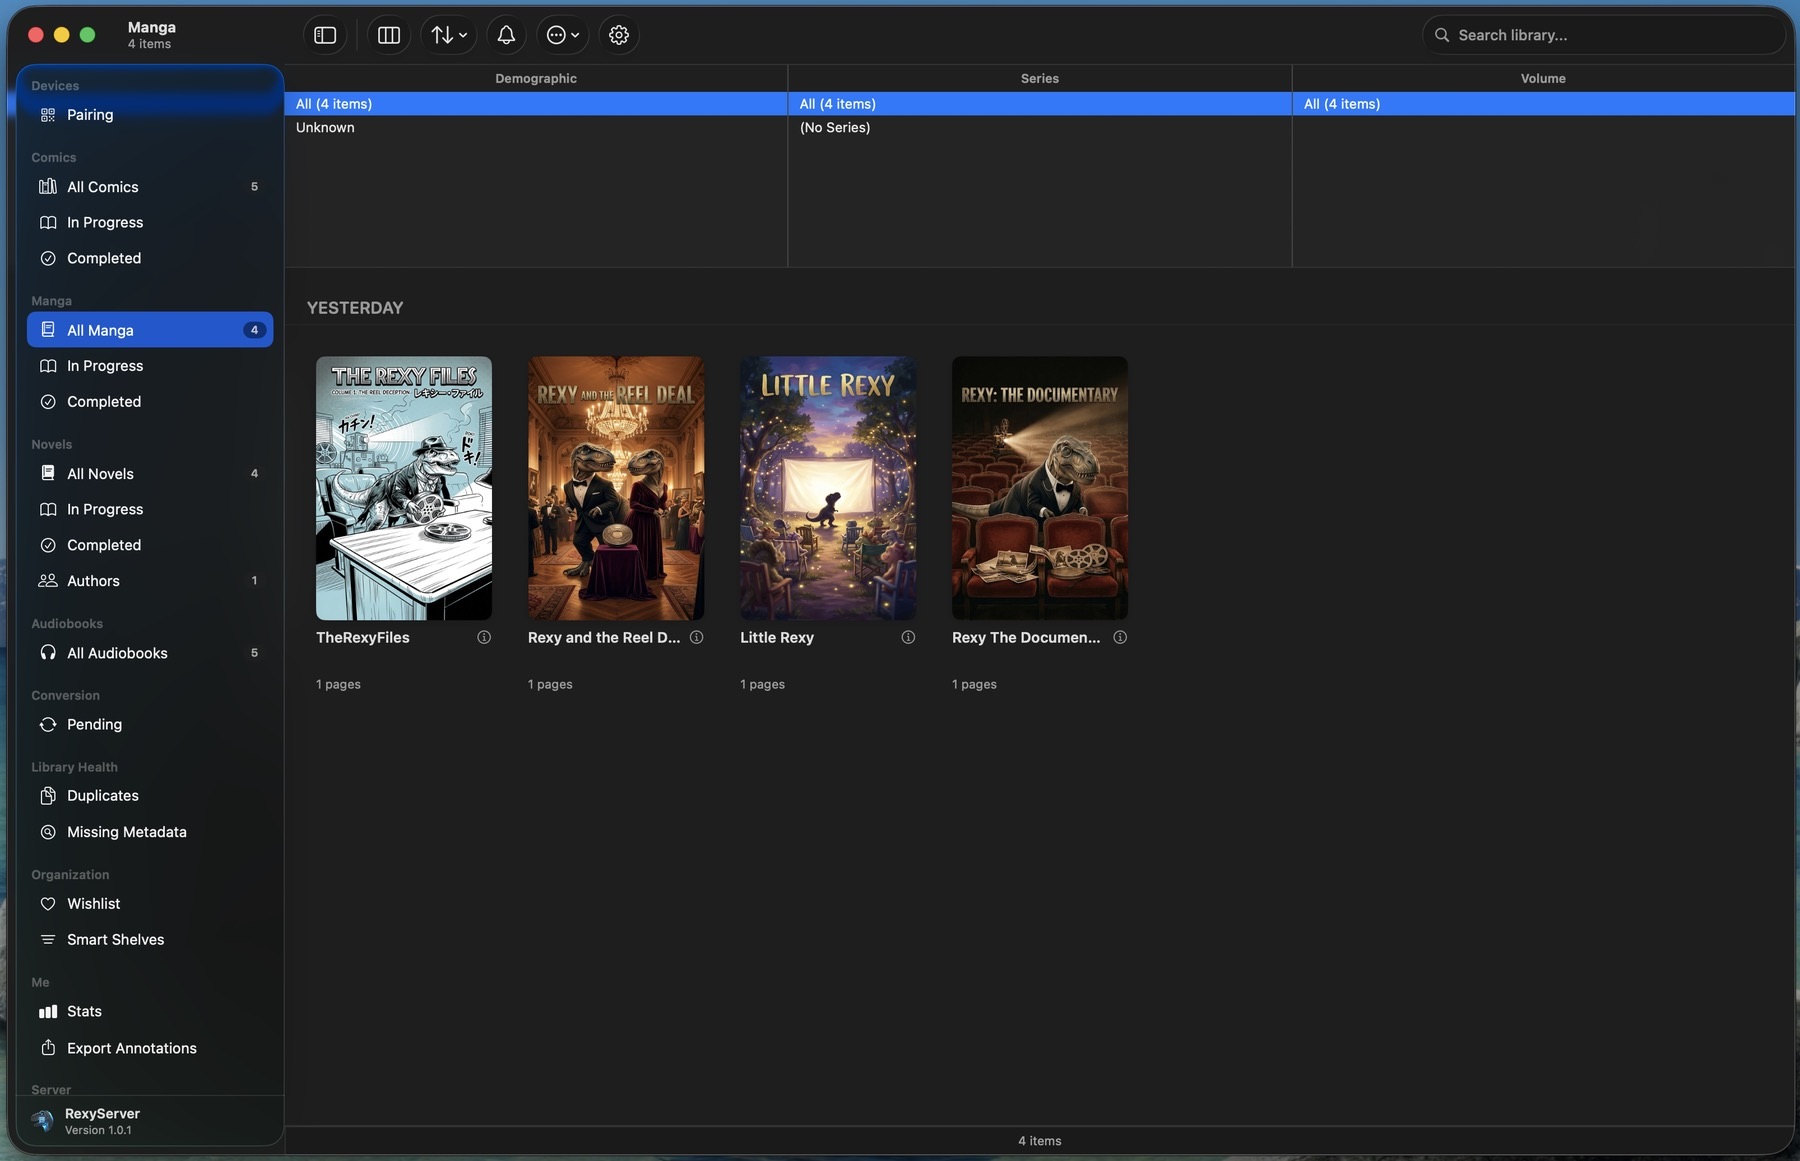This screenshot has width=1800, height=1161.
Task: Open the Missing Metadata icon
Action: point(47,832)
